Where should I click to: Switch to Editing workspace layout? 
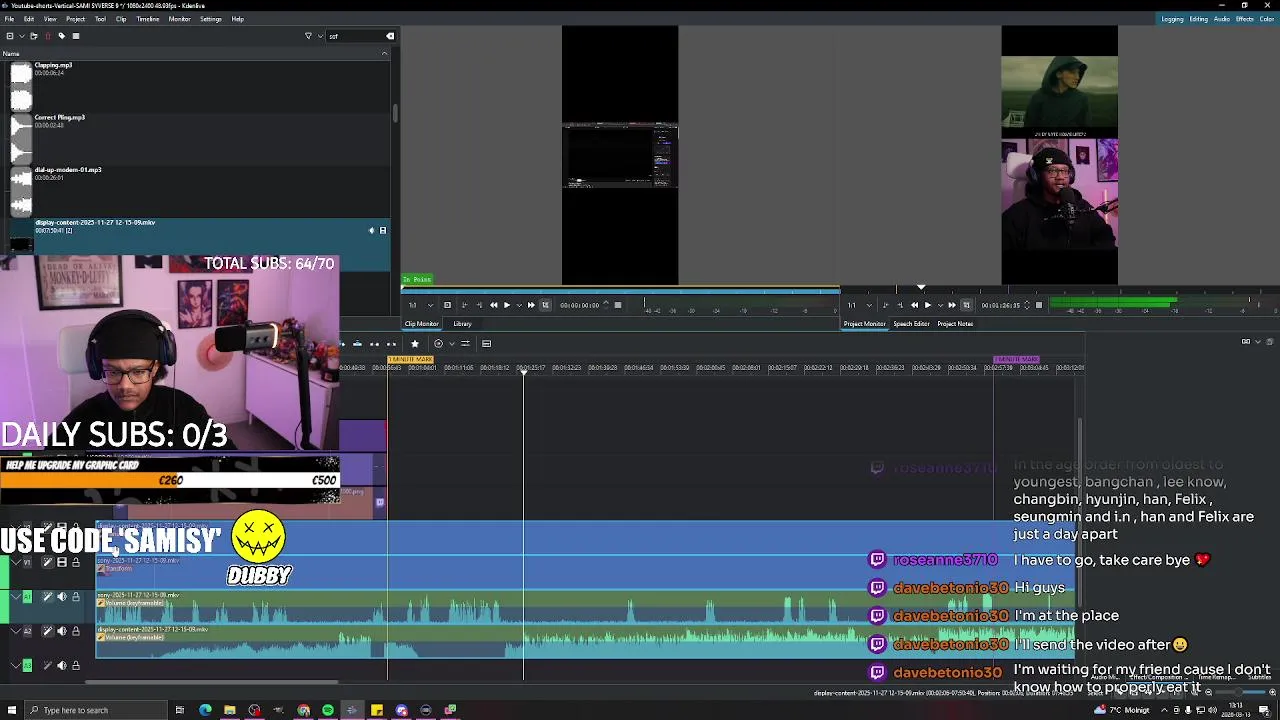click(x=1198, y=19)
